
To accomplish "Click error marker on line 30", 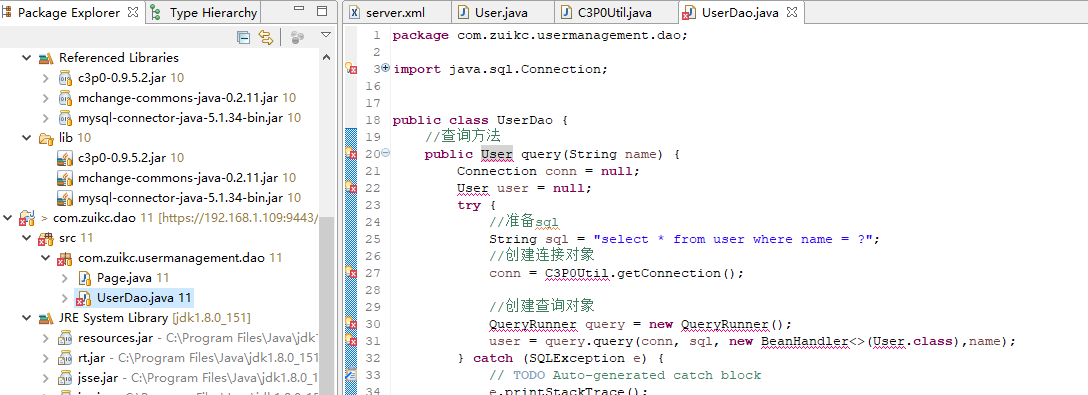I will coord(351,324).
